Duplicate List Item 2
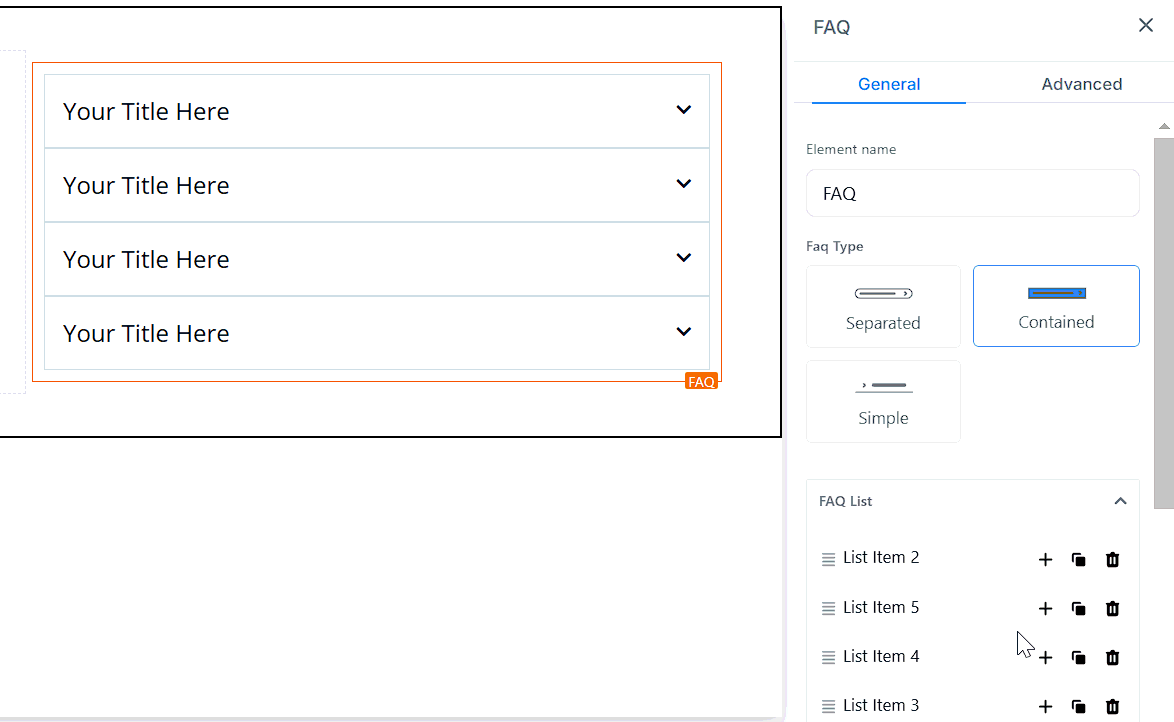This screenshot has height=722, width=1174. pyautogui.click(x=1078, y=560)
